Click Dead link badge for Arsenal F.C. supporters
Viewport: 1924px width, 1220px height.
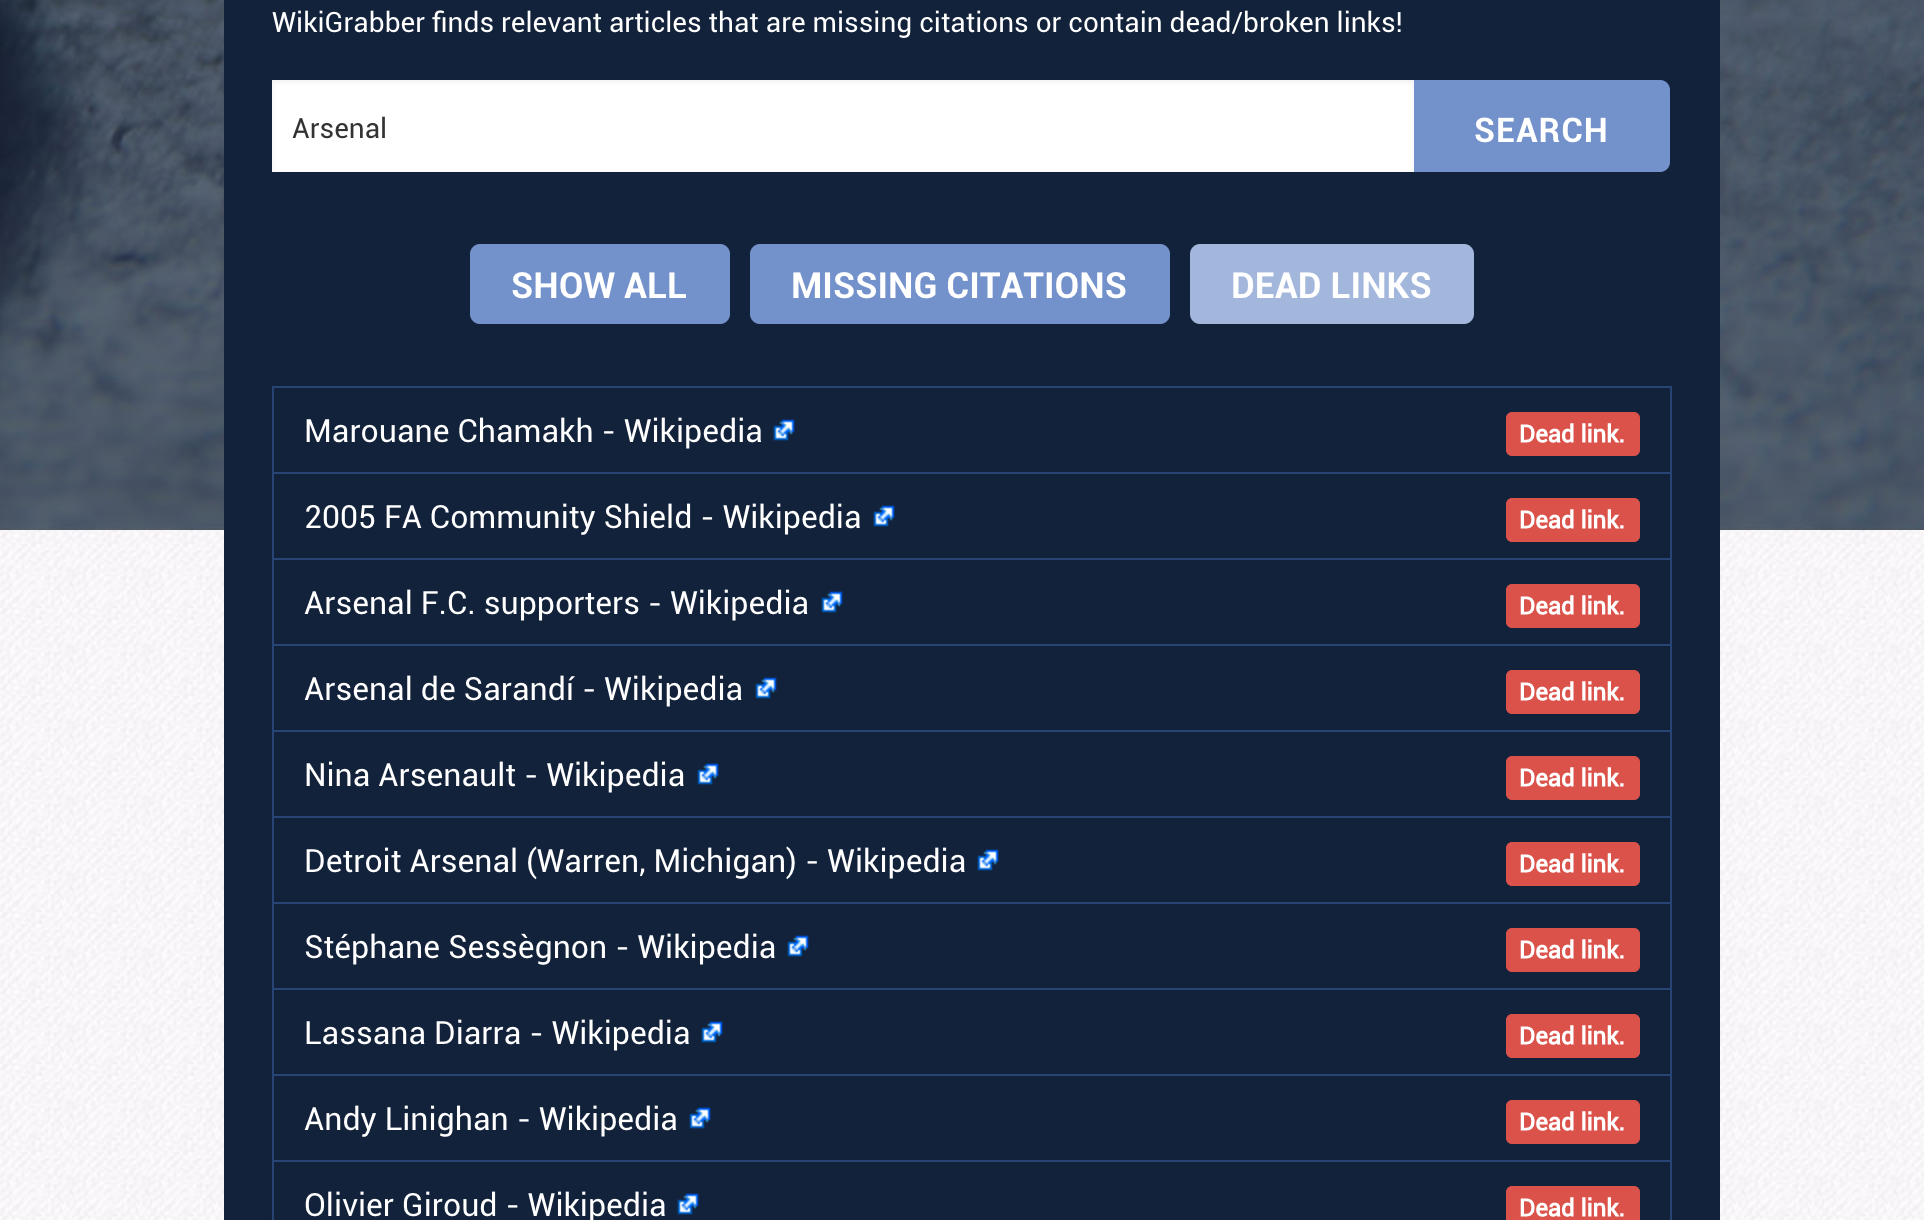pos(1572,606)
